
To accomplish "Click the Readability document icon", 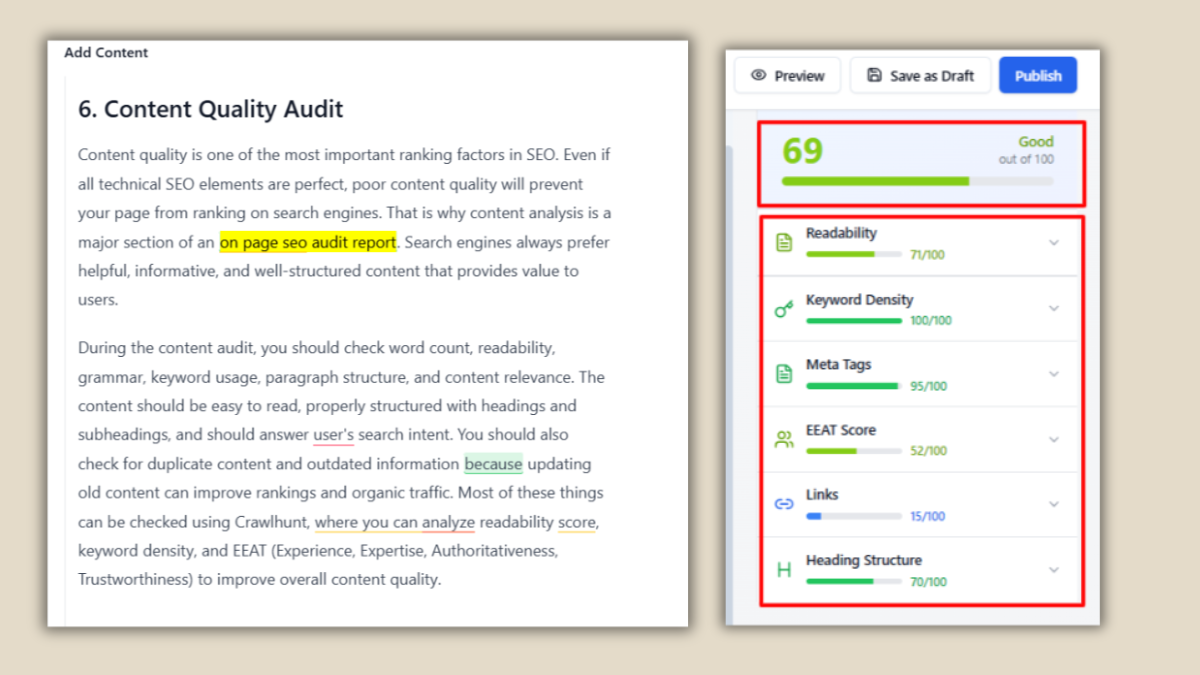I will [x=784, y=243].
